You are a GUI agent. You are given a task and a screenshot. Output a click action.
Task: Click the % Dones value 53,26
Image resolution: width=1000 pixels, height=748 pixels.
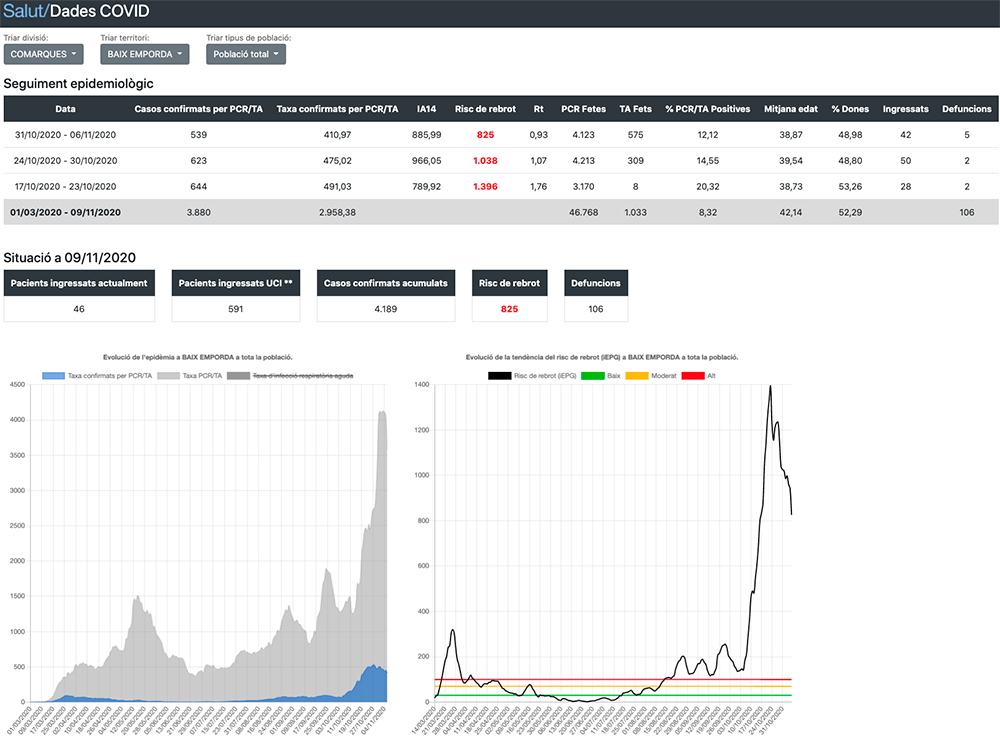click(x=850, y=186)
